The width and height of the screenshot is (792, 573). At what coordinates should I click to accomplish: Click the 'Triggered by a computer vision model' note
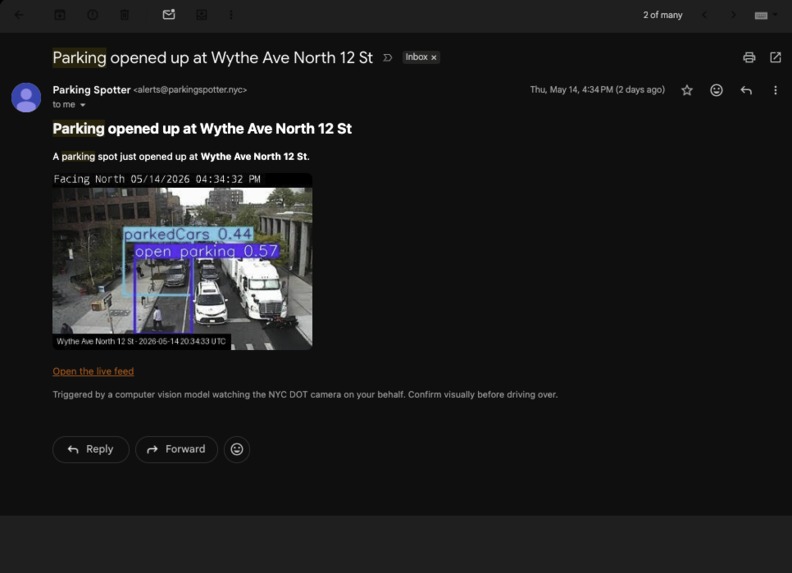coord(305,395)
